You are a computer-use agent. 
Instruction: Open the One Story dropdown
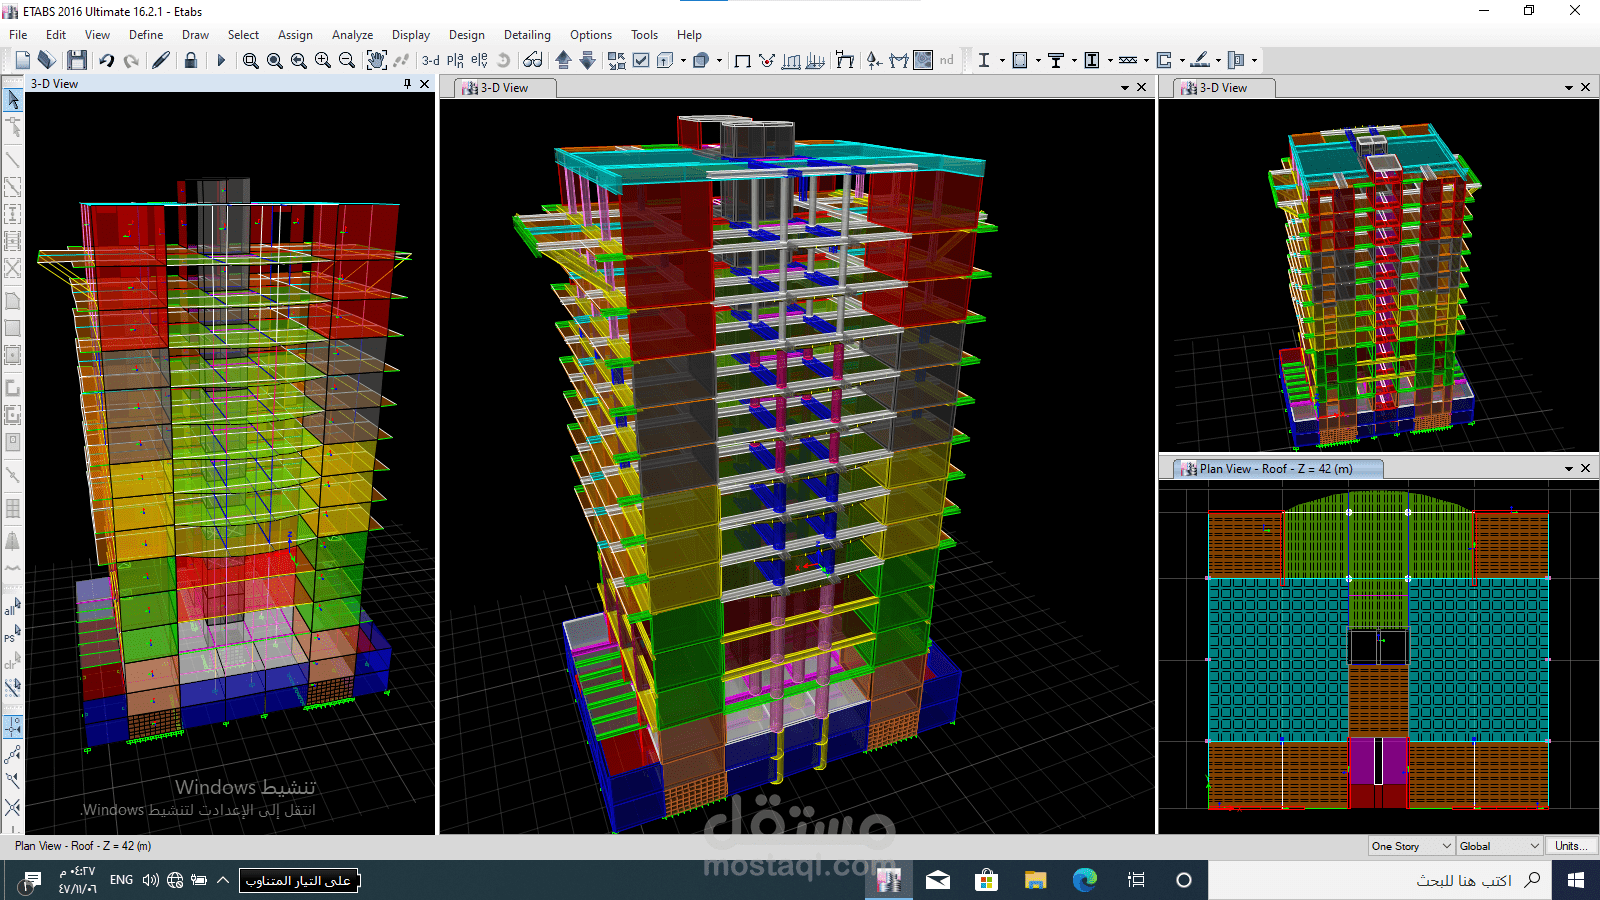(1411, 846)
